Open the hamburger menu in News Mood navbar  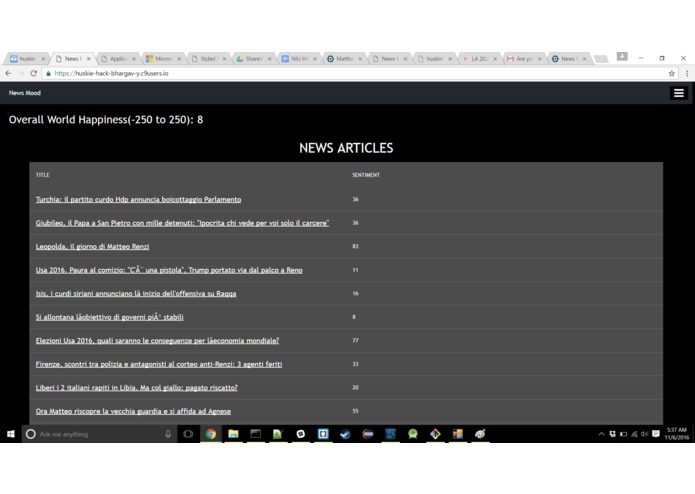(x=679, y=93)
